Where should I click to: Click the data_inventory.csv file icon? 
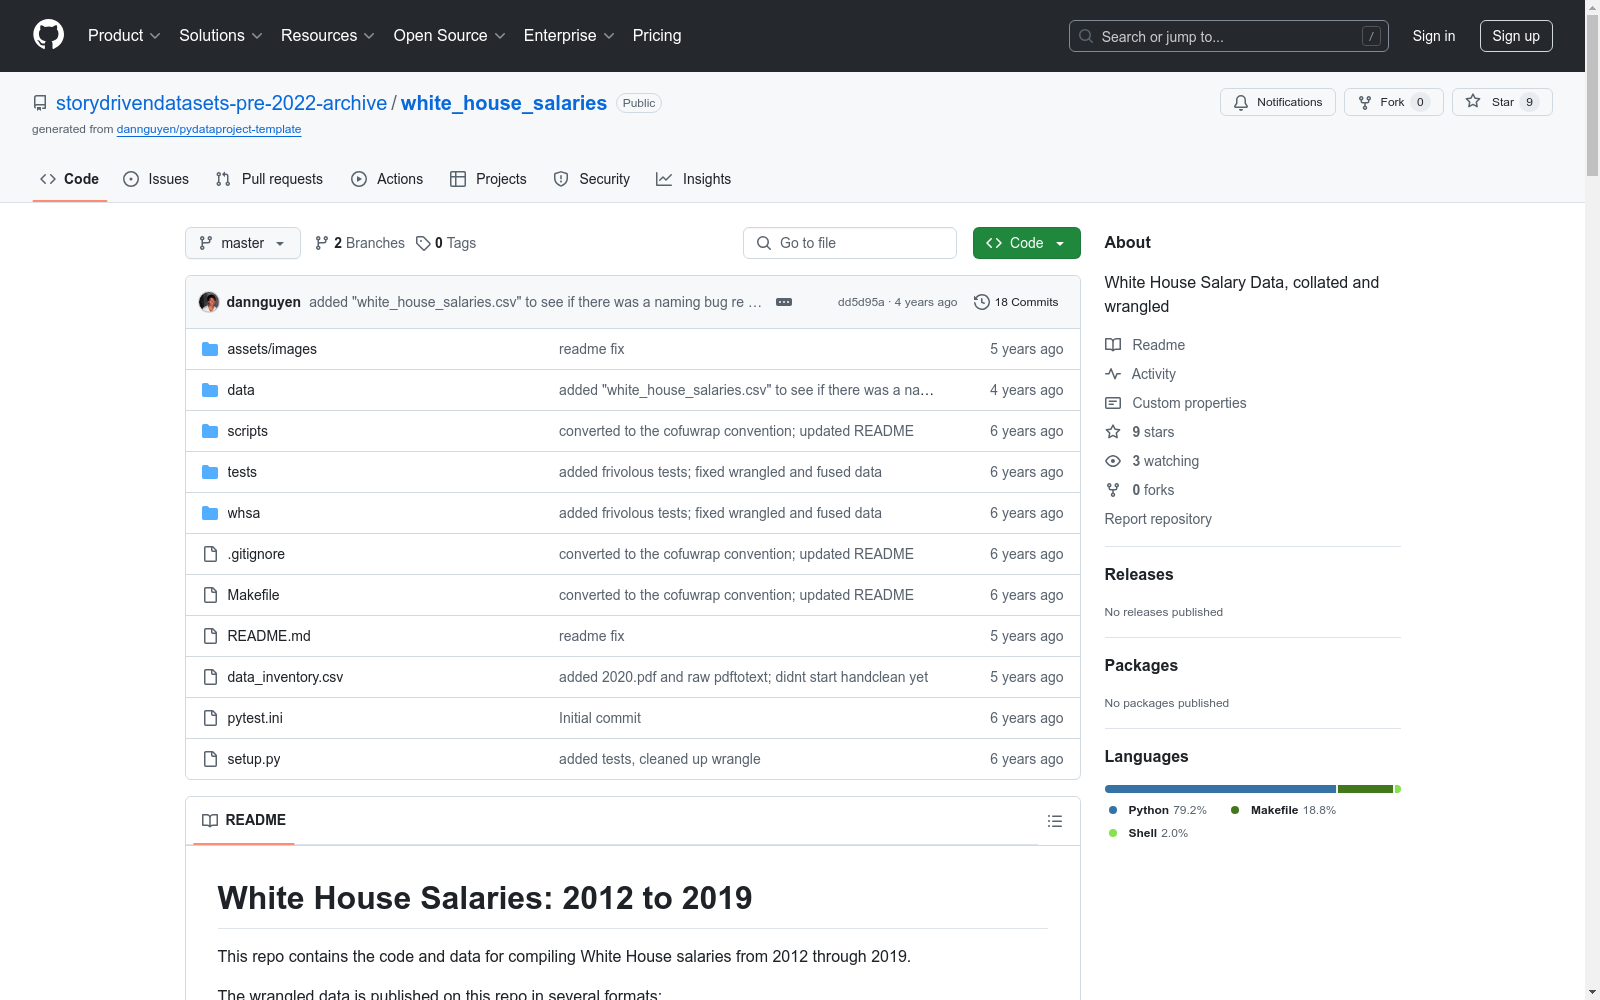click(x=210, y=677)
